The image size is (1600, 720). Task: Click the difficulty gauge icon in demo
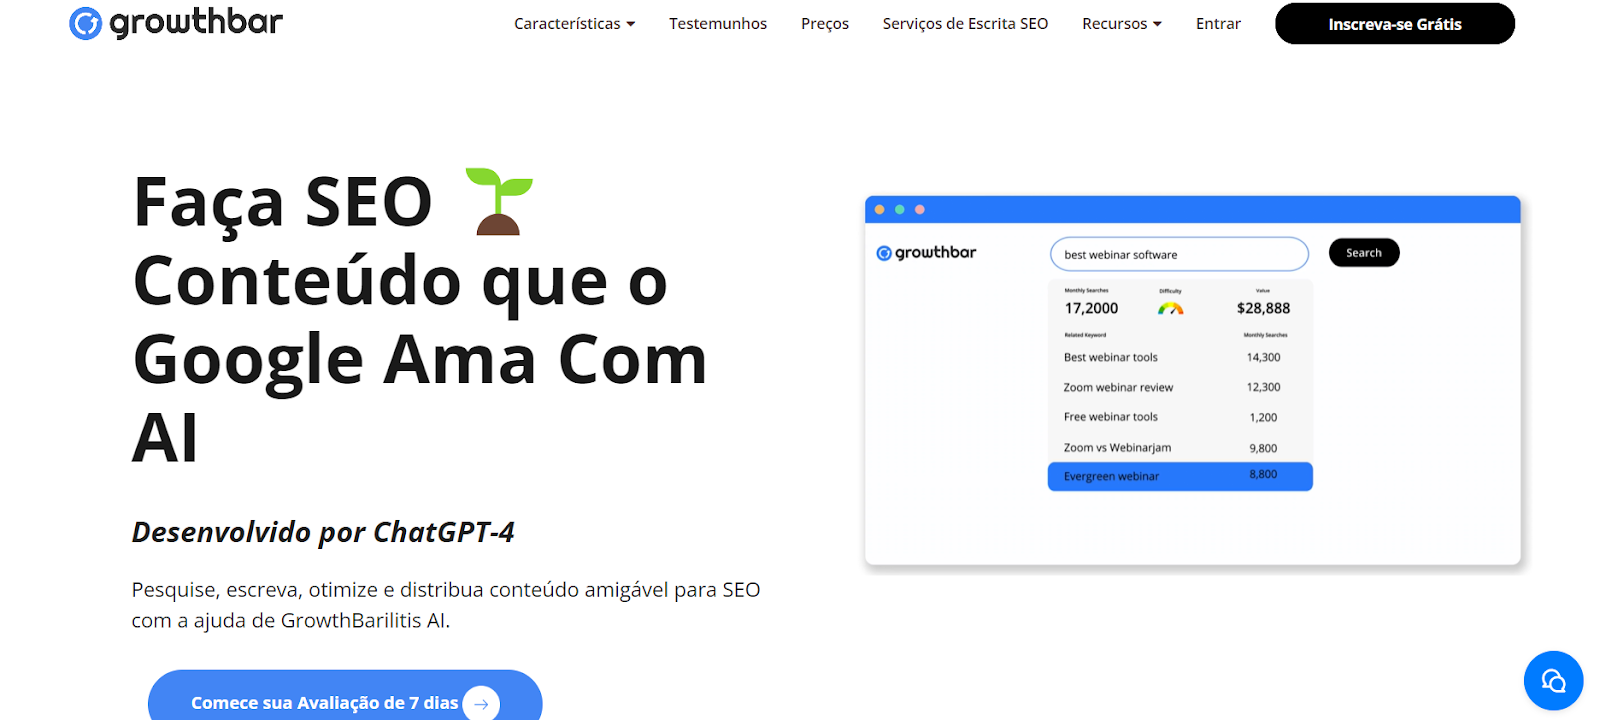tap(1170, 309)
